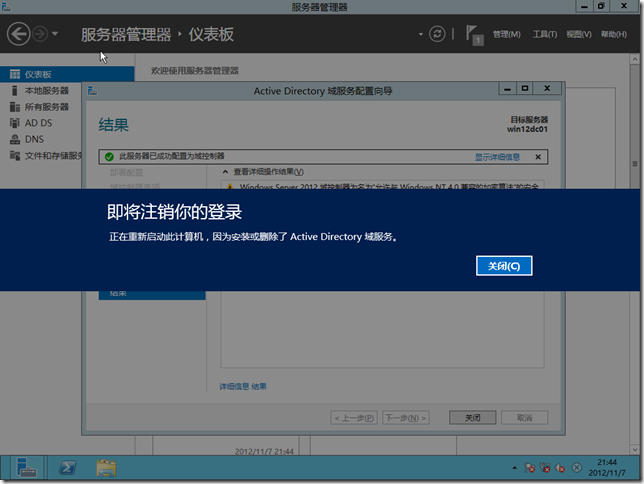The image size is (644, 484).
Task: Click the 详细信息 结果 link
Action: [x=243, y=386]
